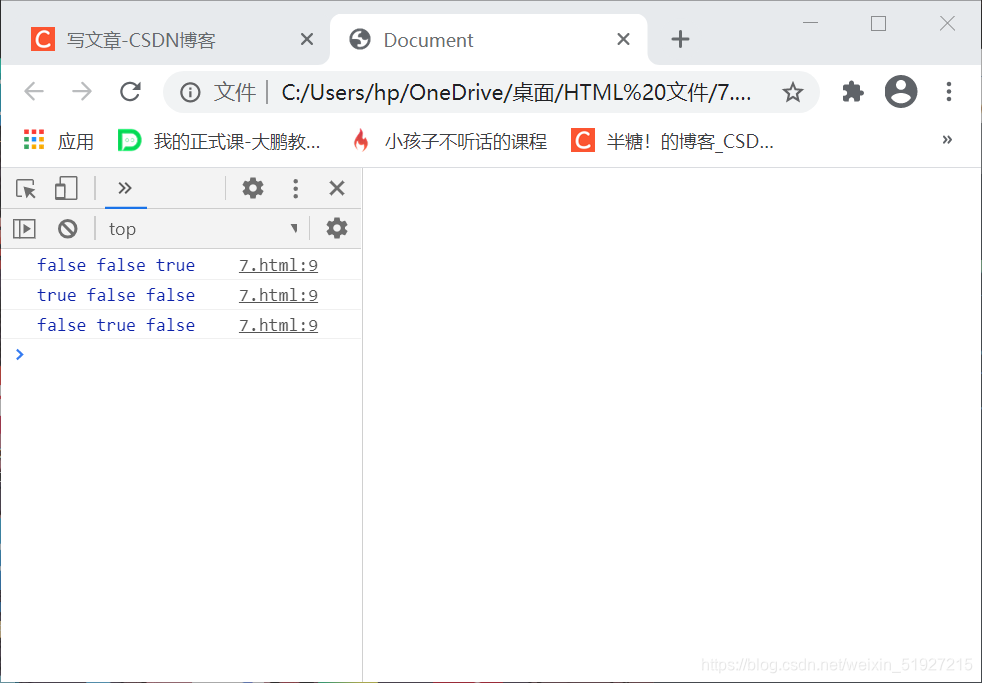982x683 pixels.
Task: Click the reload page icon
Action: (130, 91)
